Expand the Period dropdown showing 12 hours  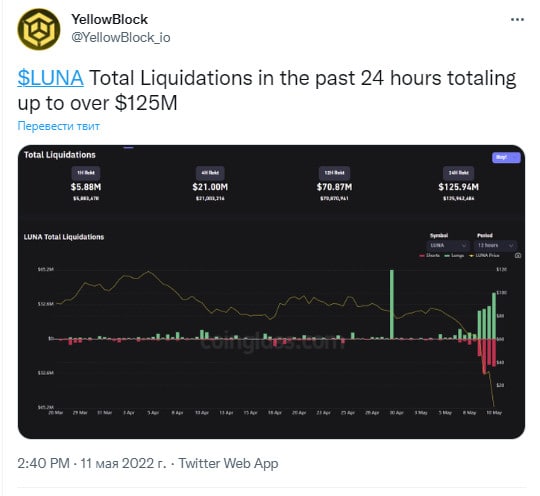click(495, 245)
